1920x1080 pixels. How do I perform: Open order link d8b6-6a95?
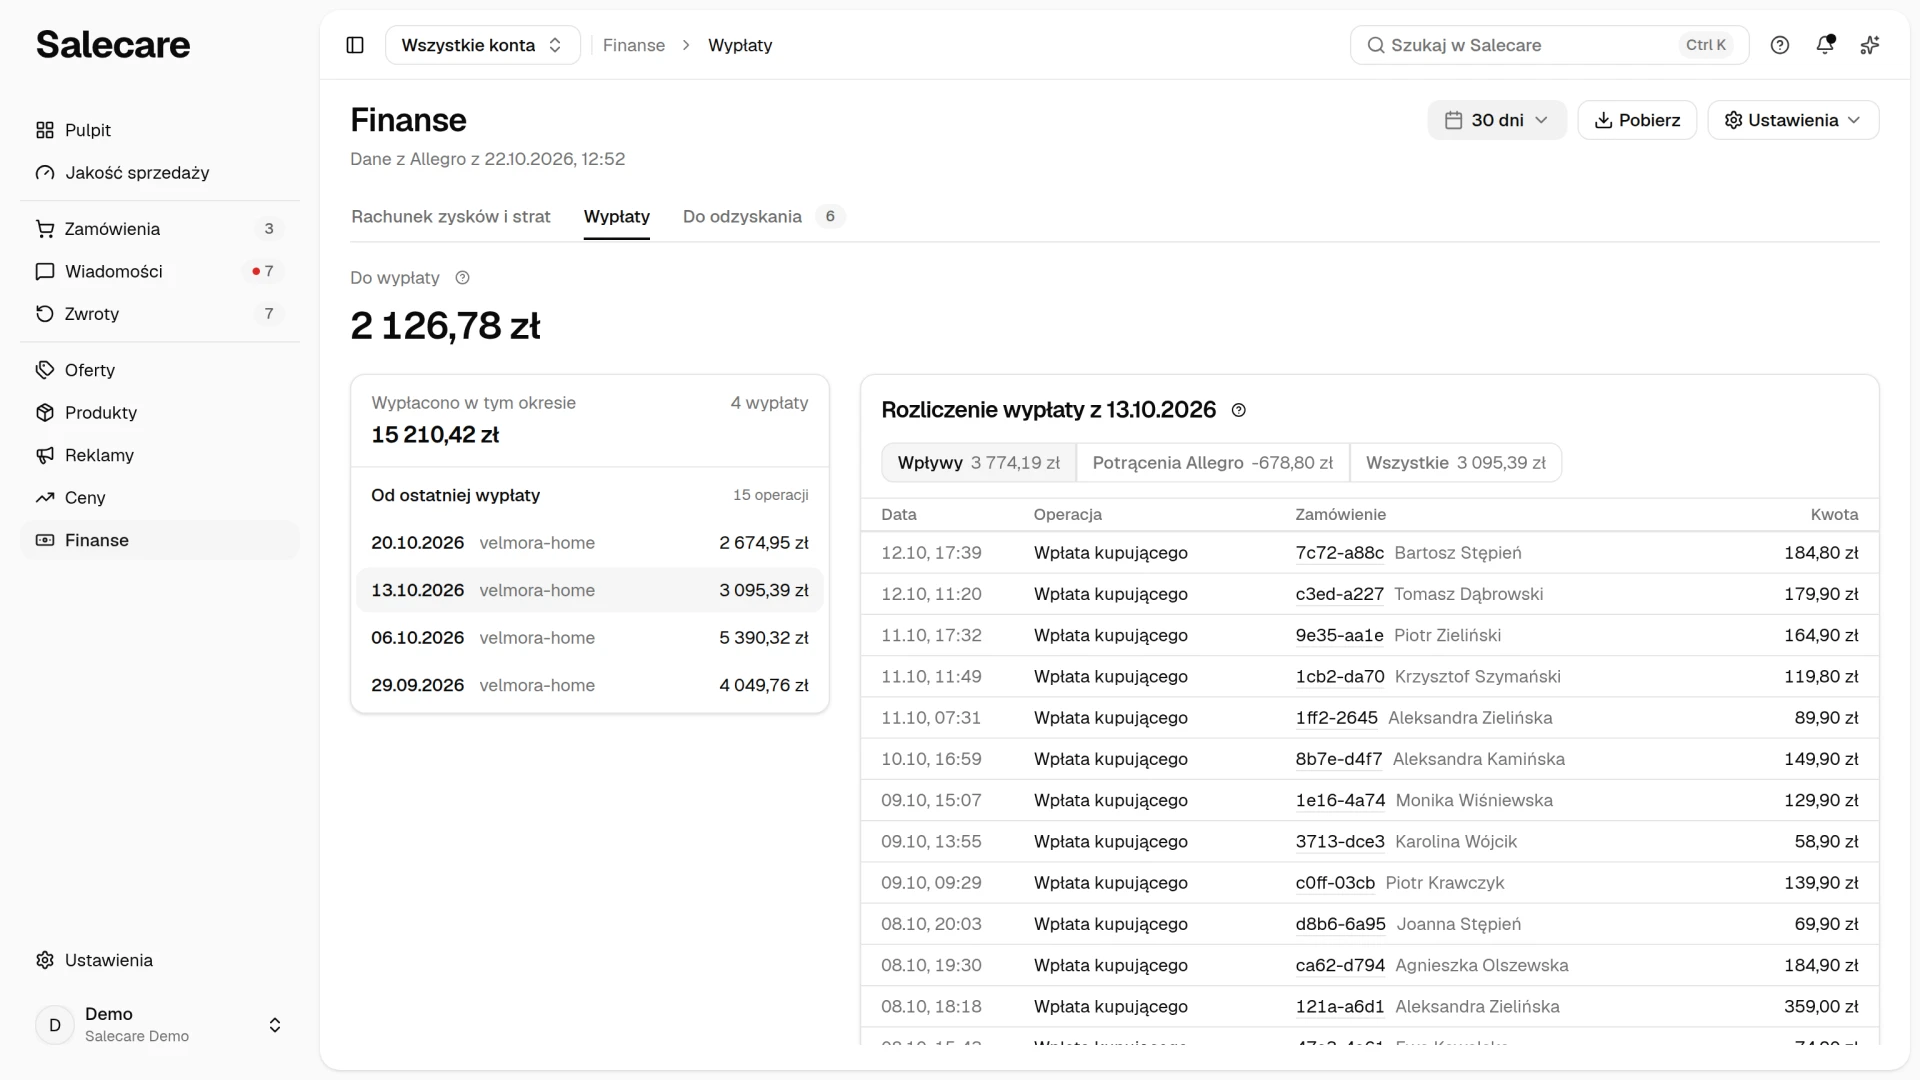pyautogui.click(x=1341, y=924)
